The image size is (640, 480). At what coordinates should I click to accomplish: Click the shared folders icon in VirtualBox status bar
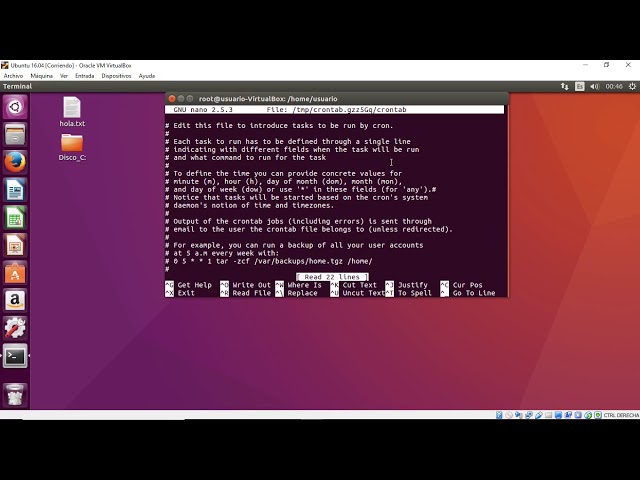pos(549,415)
